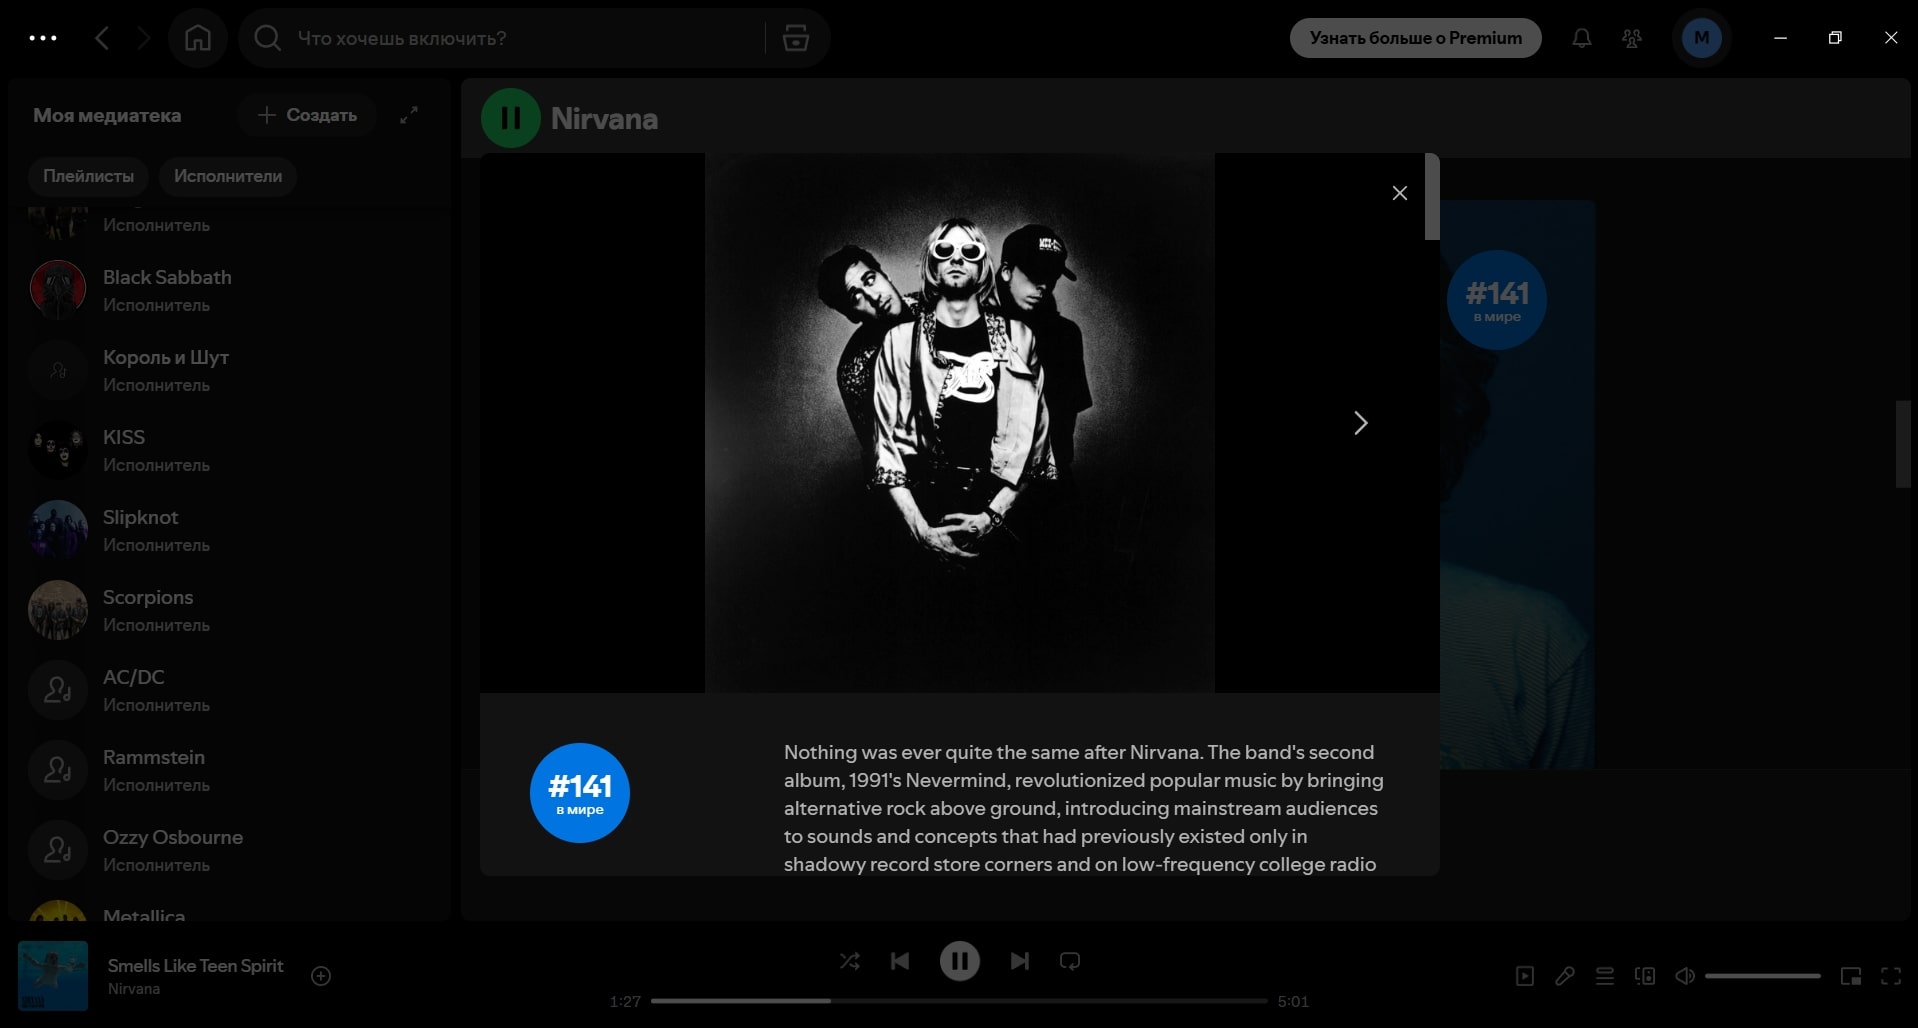Pause playback in the bottom player
The width and height of the screenshot is (1918, 1028).
(959, 961)
